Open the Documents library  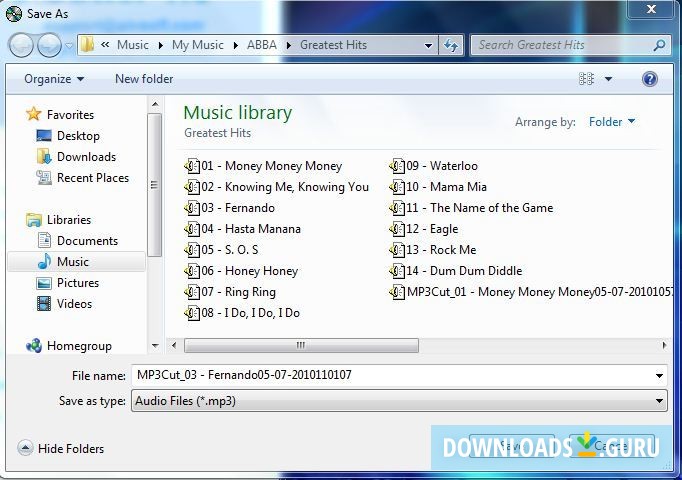pos(77,240)
